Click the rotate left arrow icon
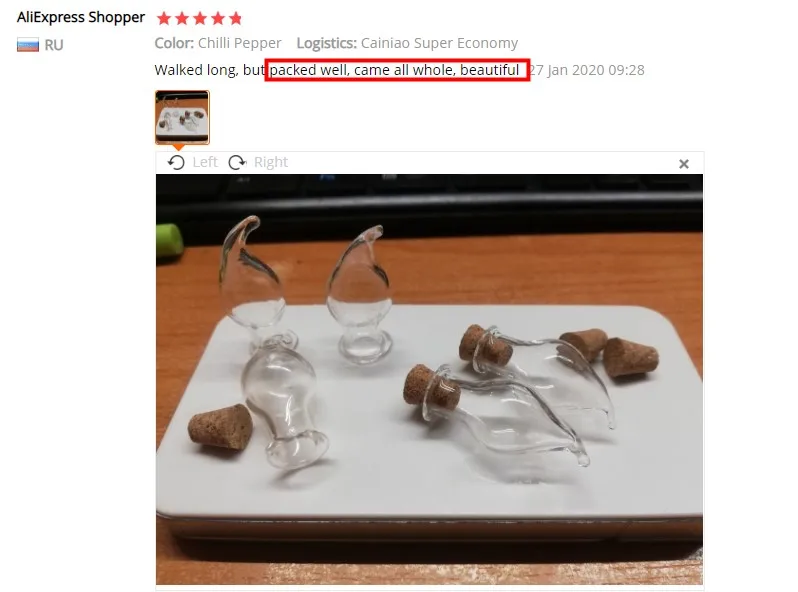Image resolution: width=798 pixels, height=592 pixels. (176, 162)
